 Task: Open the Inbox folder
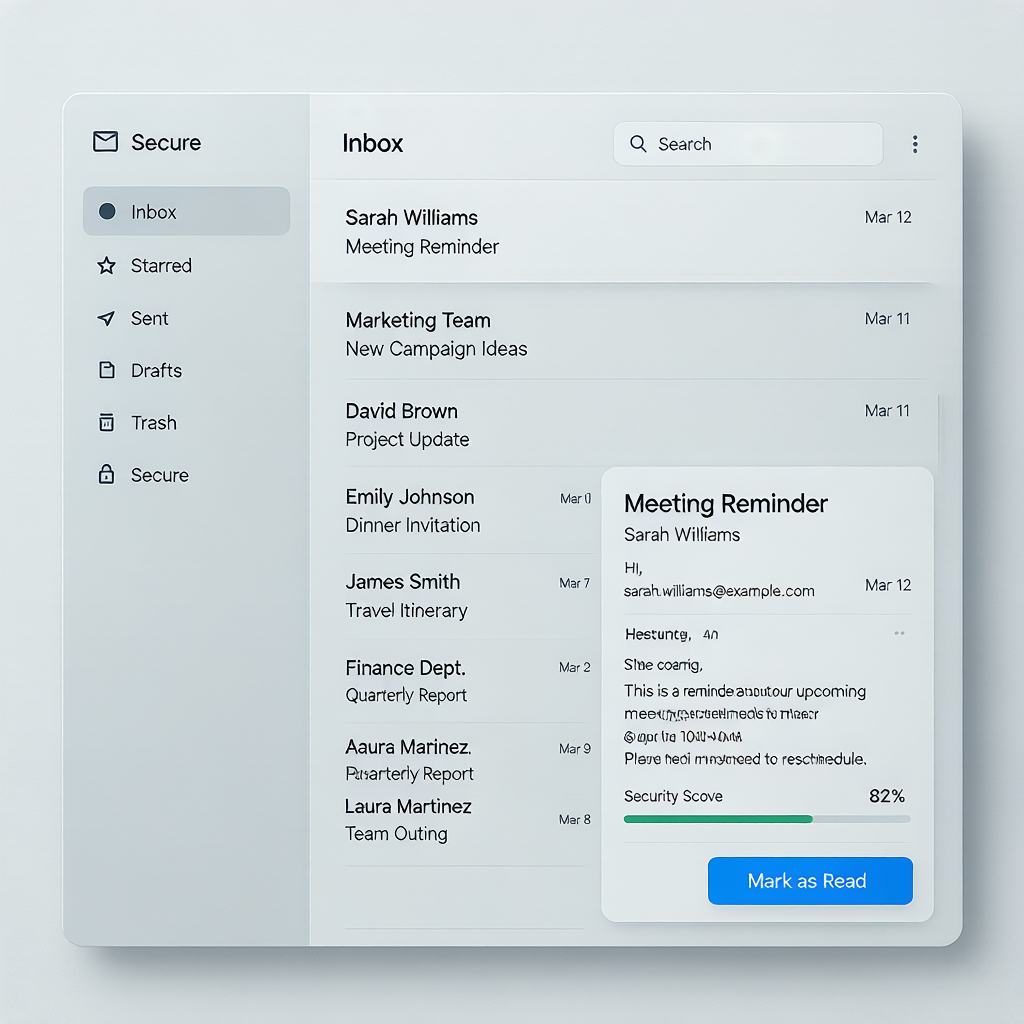187,211
